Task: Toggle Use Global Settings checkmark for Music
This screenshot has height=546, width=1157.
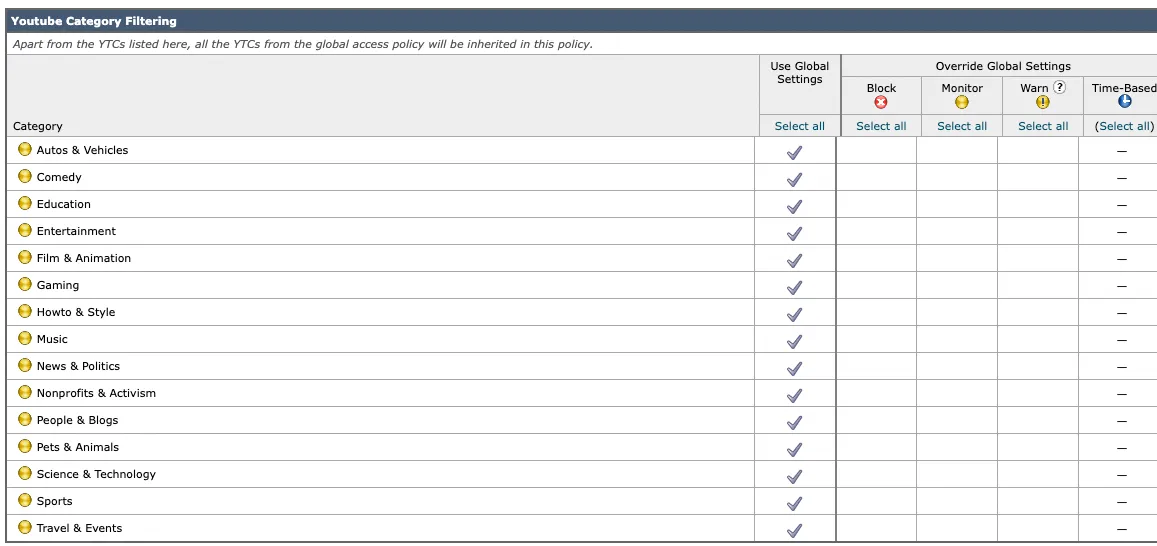Action: point(795,341)
